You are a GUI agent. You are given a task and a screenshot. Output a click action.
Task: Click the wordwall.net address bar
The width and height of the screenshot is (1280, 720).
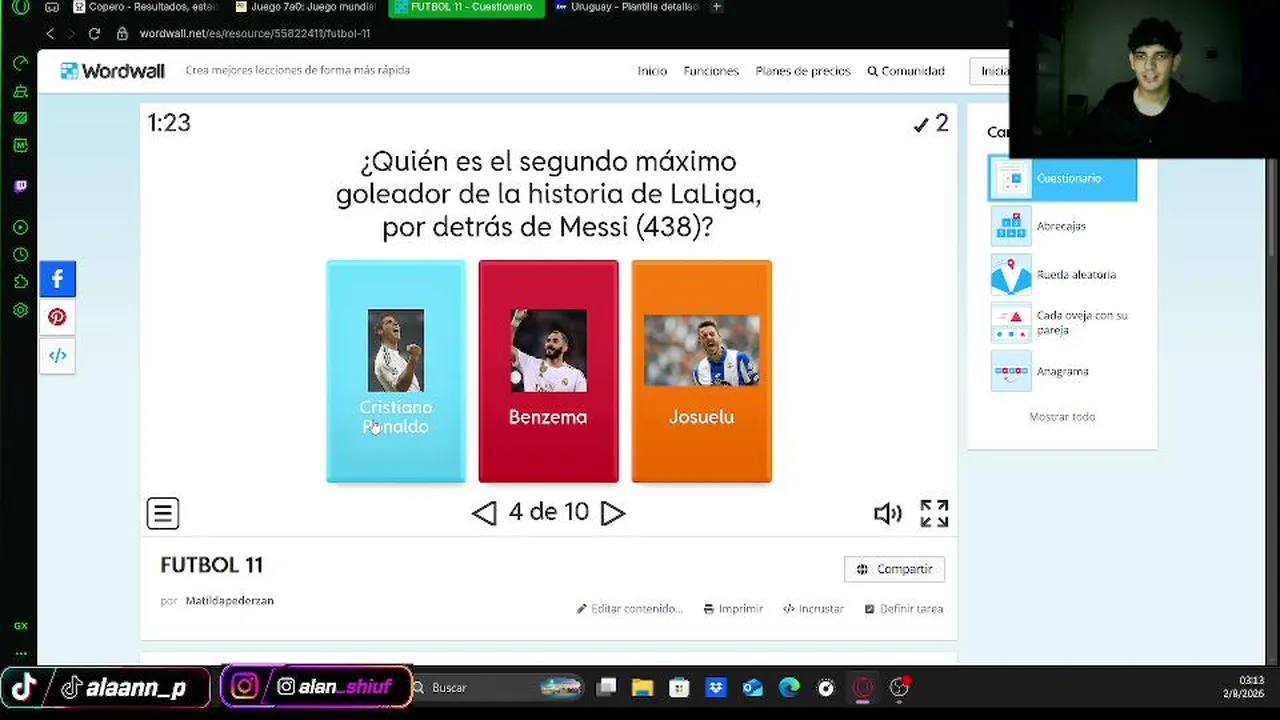point(255,33)
